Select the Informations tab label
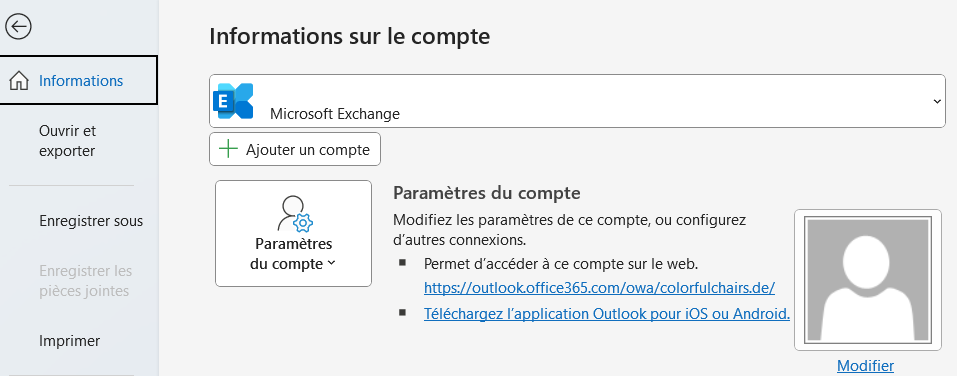Image resolution: width=957 pixels, height=376 pixels. tap(81, 81)
